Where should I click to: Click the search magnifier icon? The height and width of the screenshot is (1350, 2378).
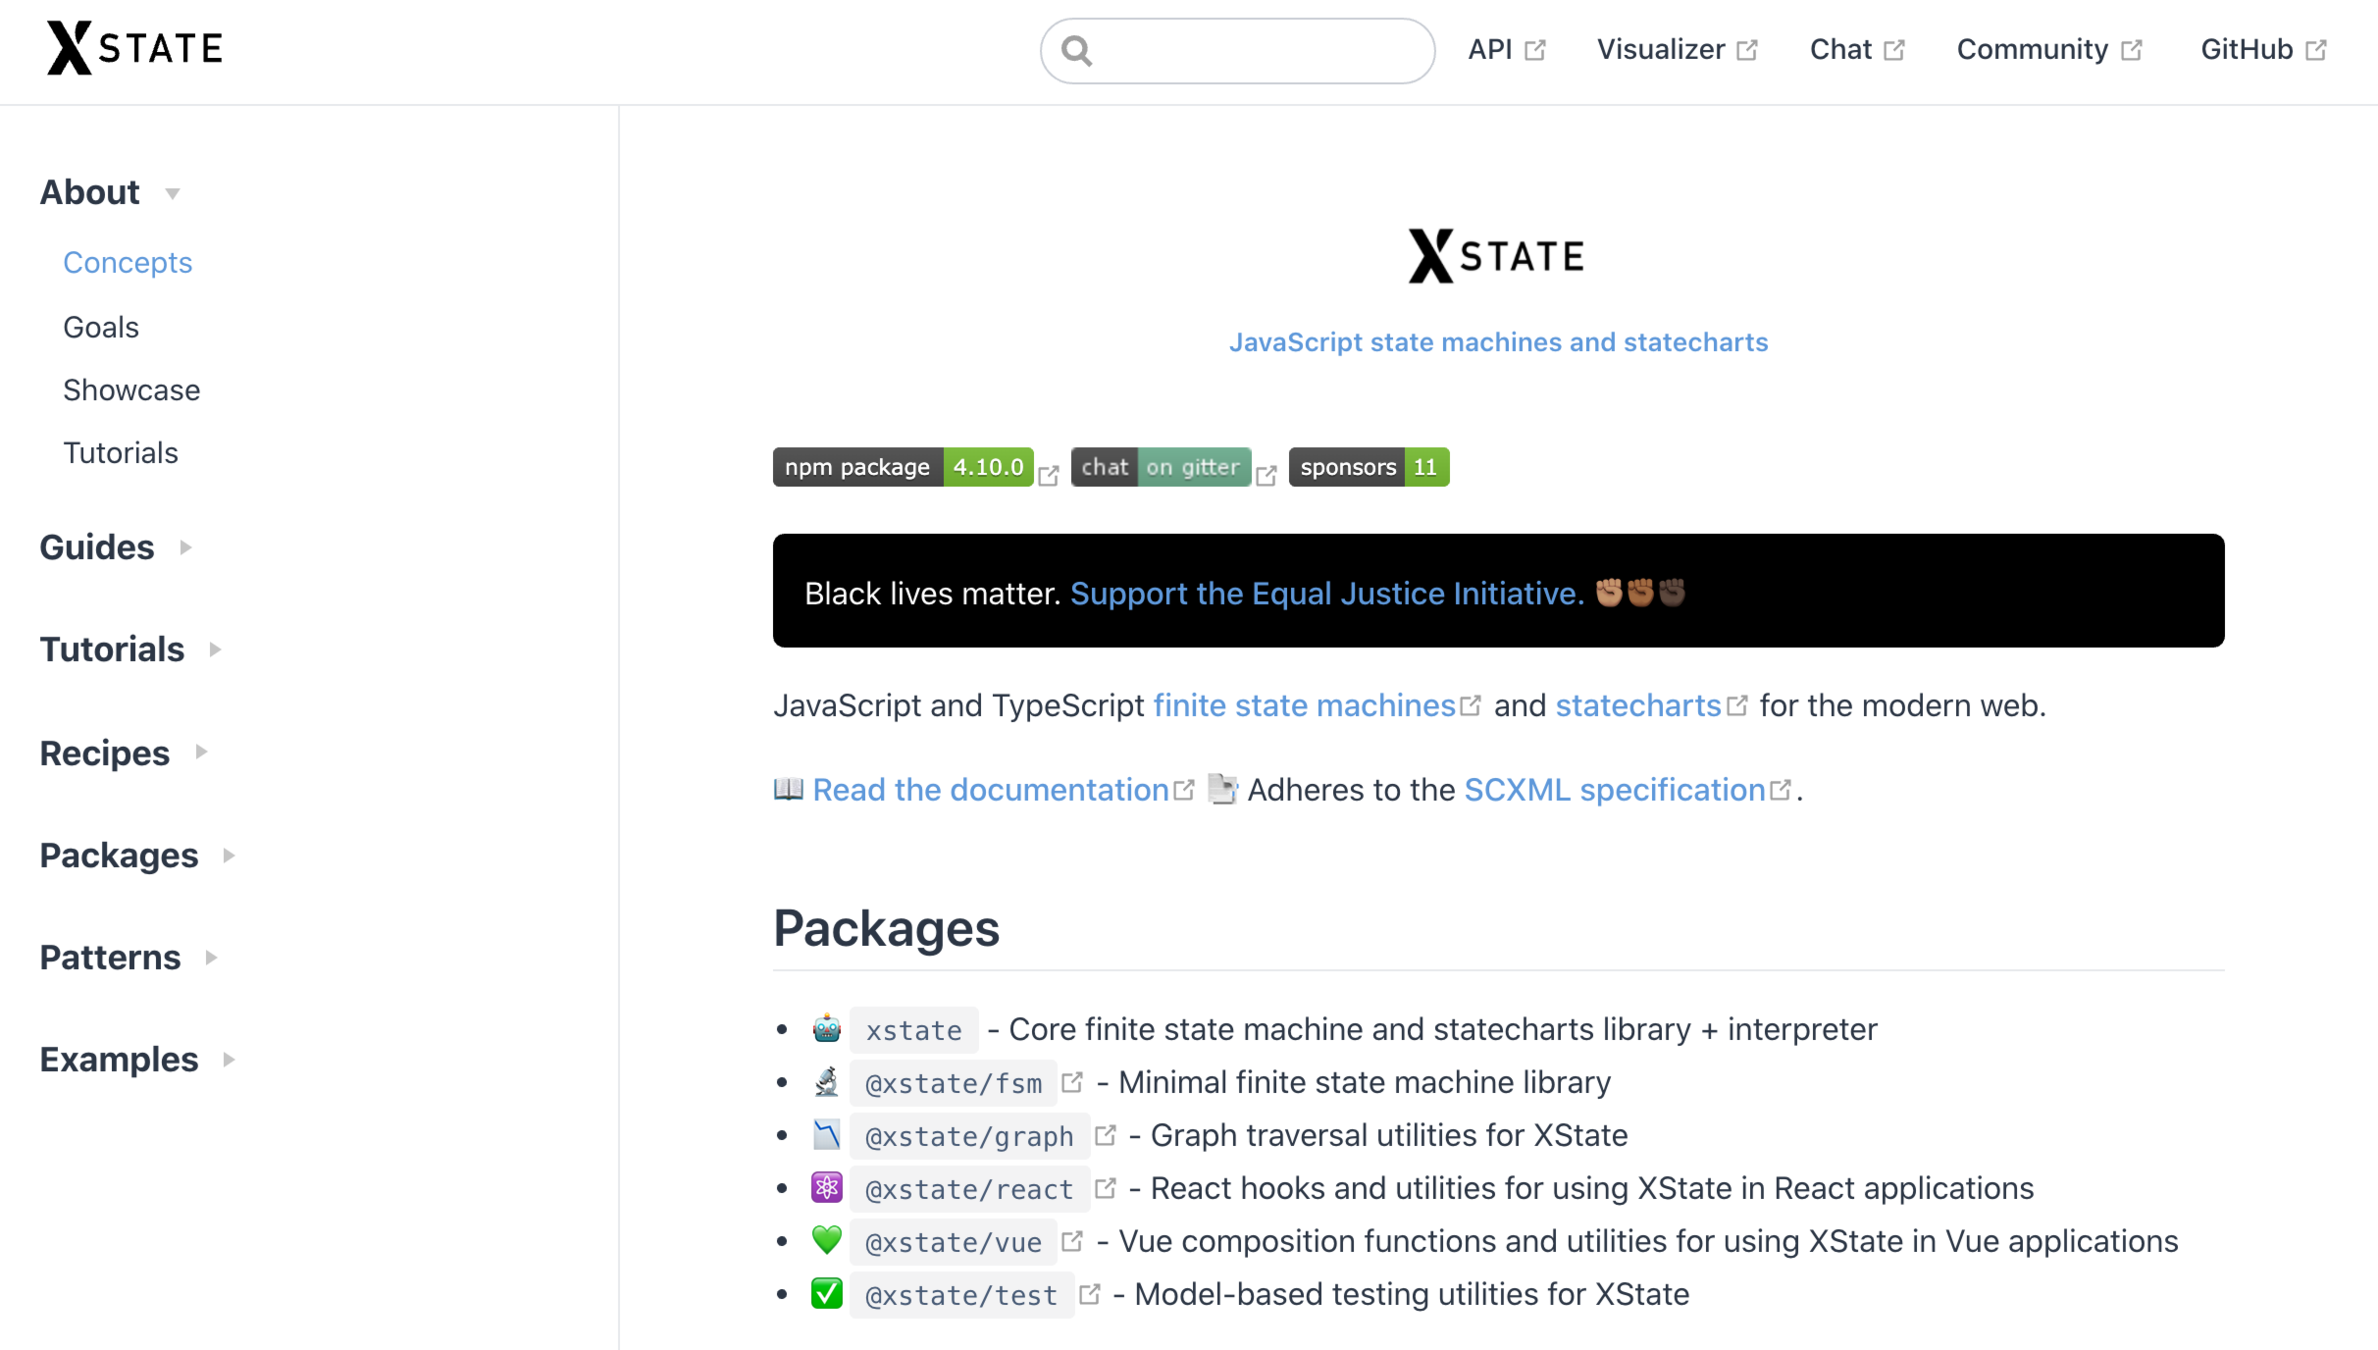1076,50
